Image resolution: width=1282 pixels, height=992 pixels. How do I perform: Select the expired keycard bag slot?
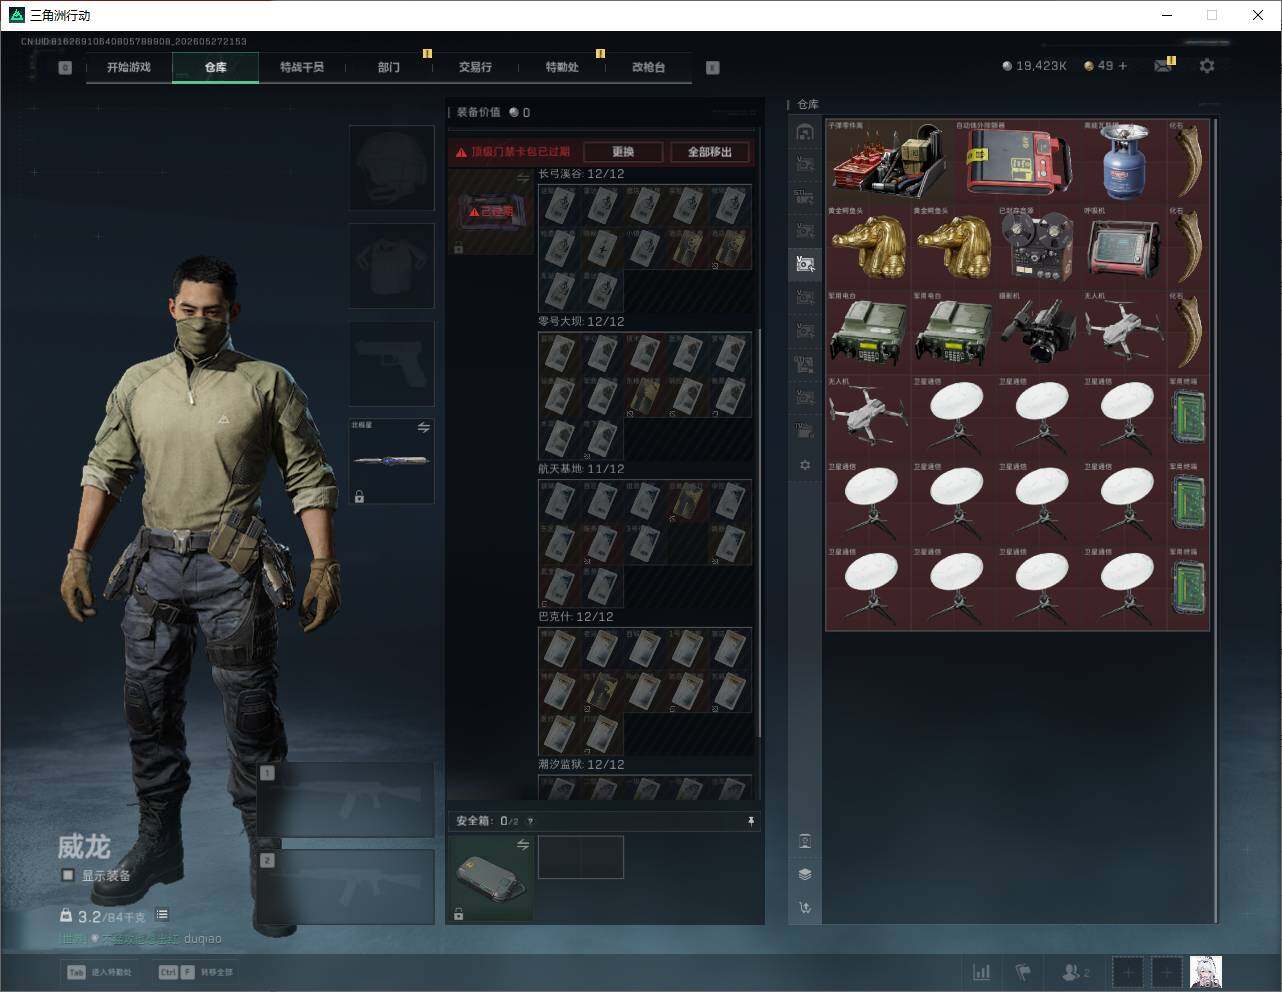[x=490, y=212]
